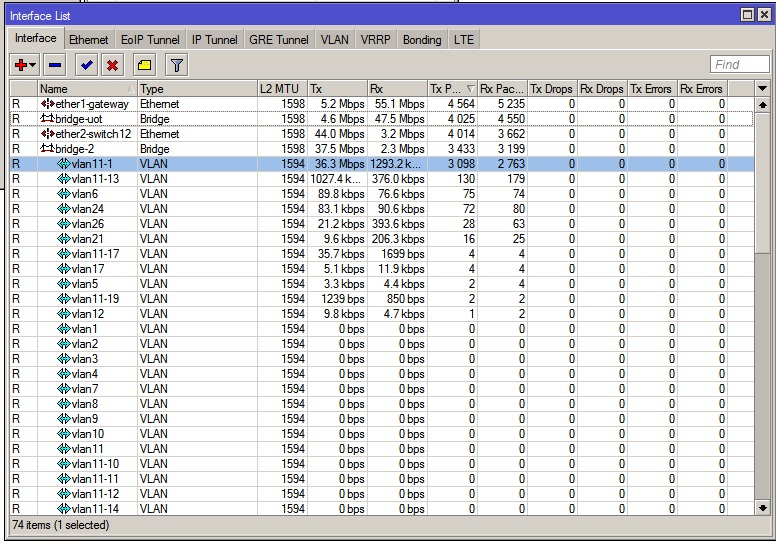This screenshot has height=544, width=776.
Task: Click the yellow Comment note icon
Action: click(x=143, y=65)
